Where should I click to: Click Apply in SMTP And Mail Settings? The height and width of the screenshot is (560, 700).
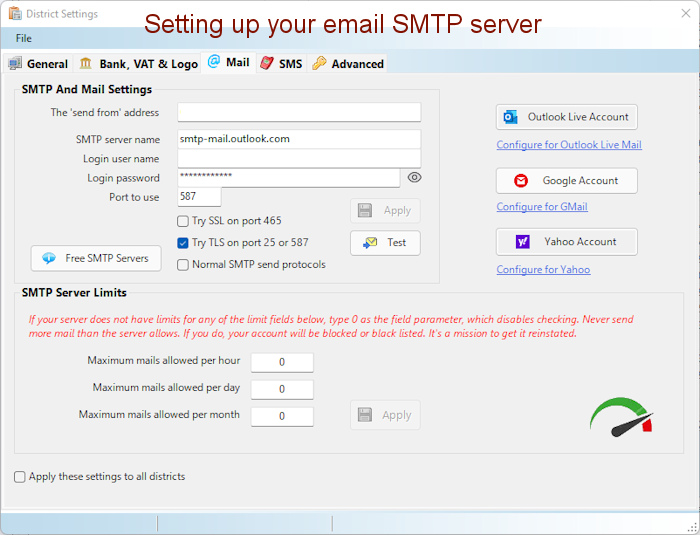tap(385, 211)
